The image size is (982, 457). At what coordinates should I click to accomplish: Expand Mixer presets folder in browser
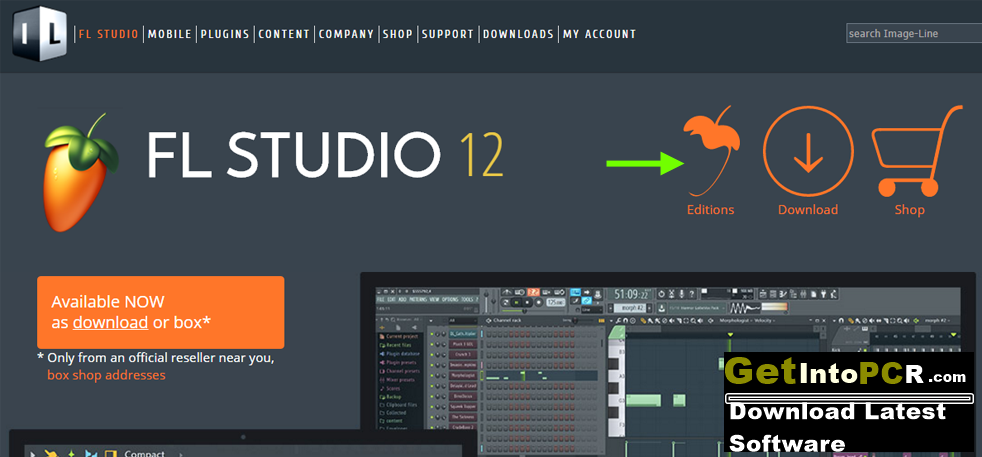397,380
